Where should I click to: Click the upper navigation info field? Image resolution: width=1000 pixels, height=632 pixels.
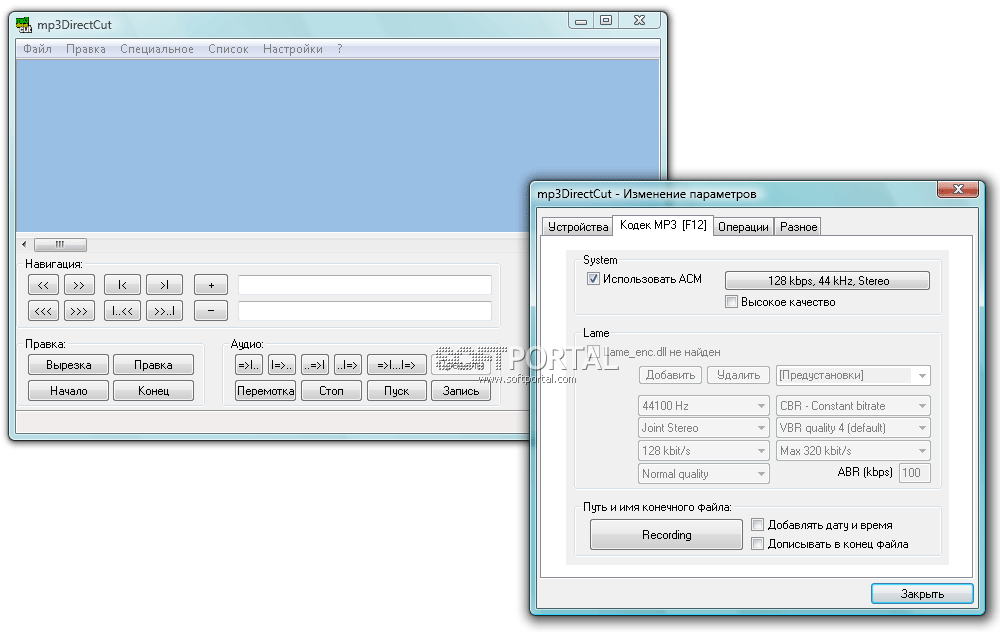coord(365,285)
